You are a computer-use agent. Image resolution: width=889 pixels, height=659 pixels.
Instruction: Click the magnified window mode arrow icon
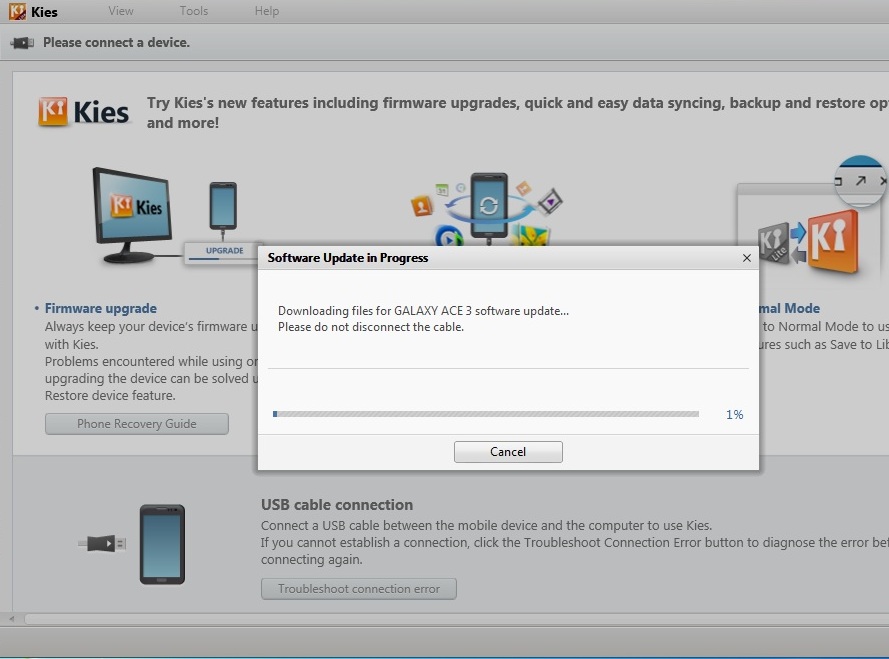[x=861, y=180]
